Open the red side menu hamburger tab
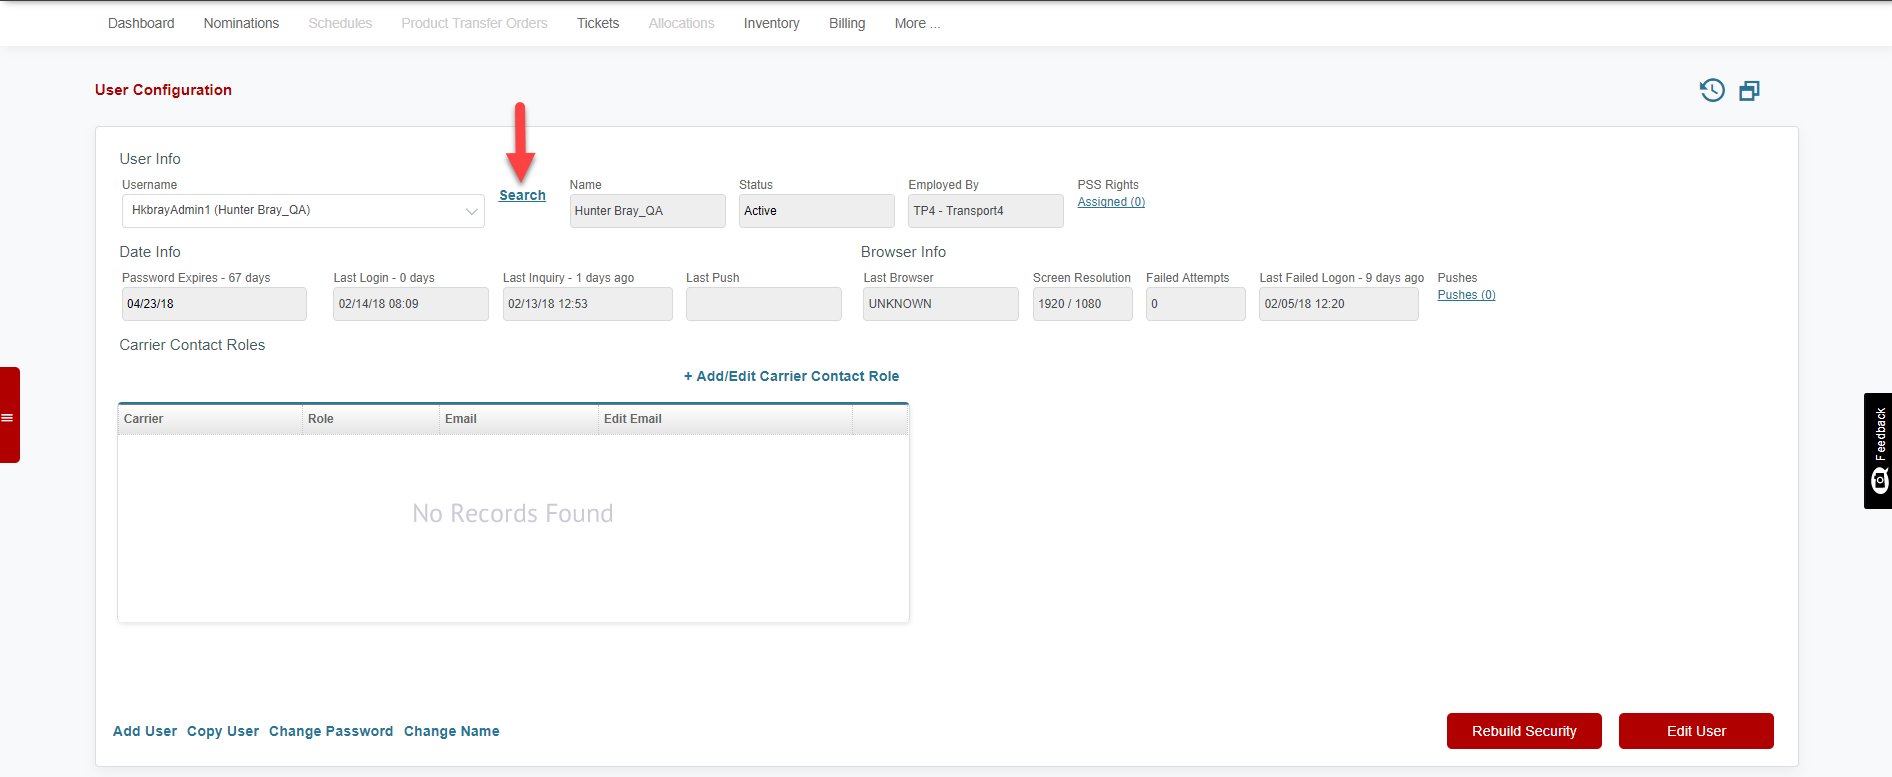This screenshot has height=777, width=1892. click(x=9, y=416)
